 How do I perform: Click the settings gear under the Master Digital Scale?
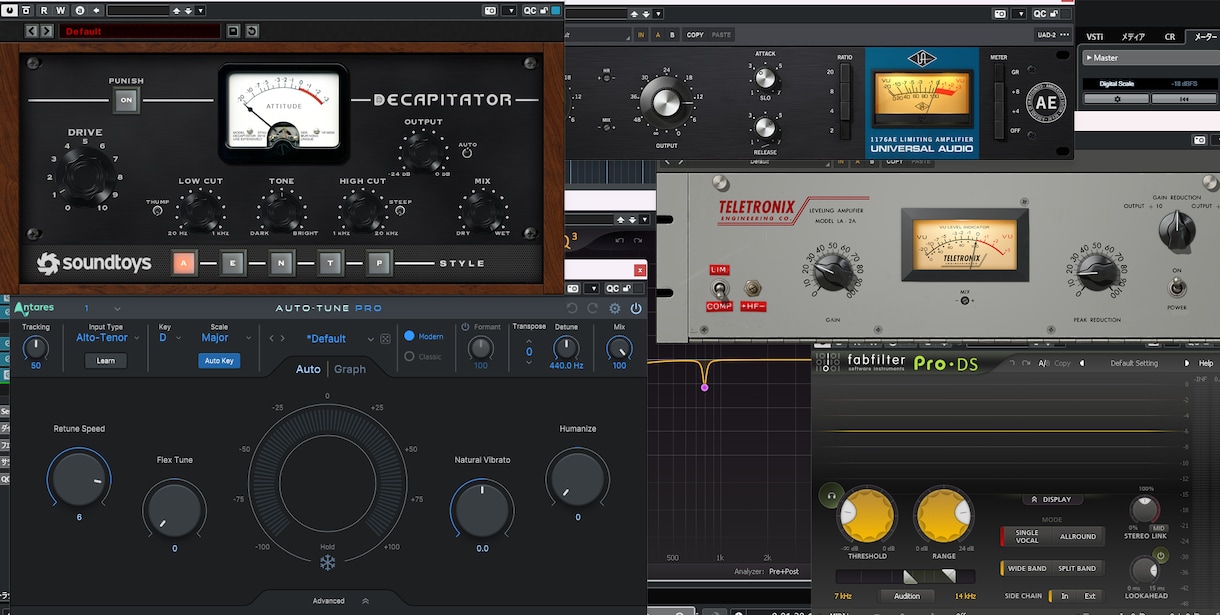1118,99
